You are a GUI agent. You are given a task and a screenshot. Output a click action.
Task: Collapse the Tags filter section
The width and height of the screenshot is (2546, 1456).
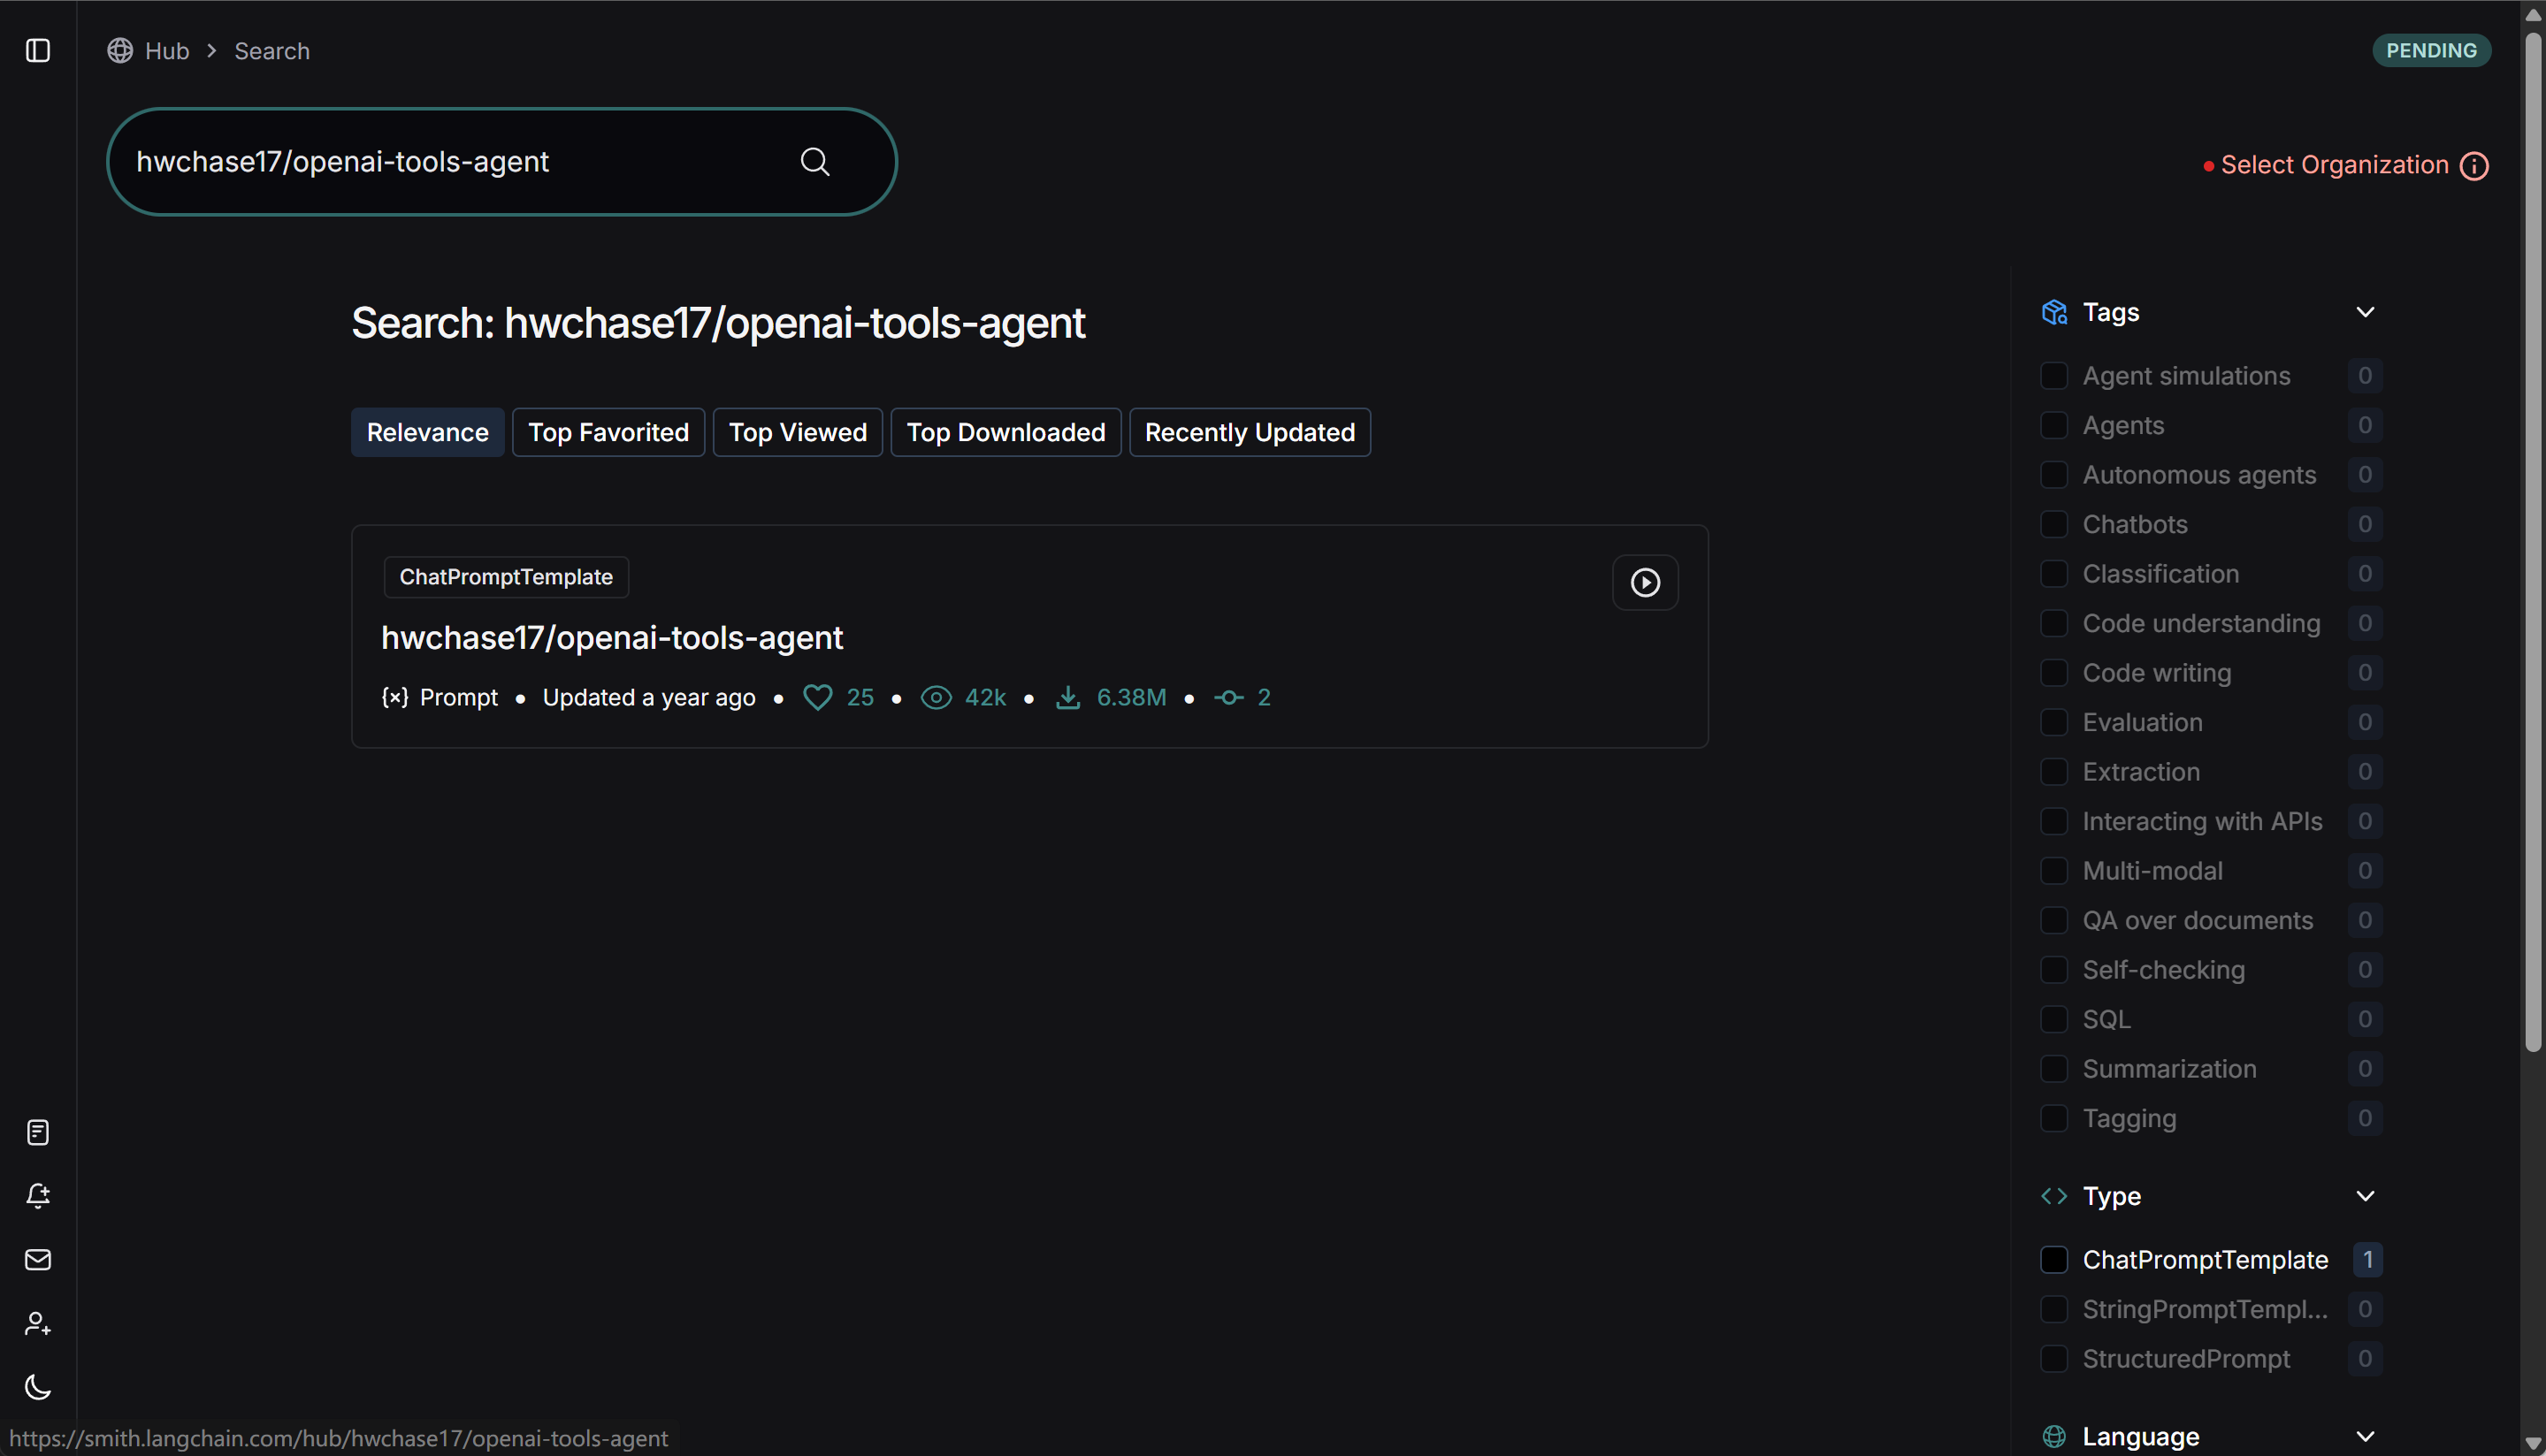pos(2364,313)
